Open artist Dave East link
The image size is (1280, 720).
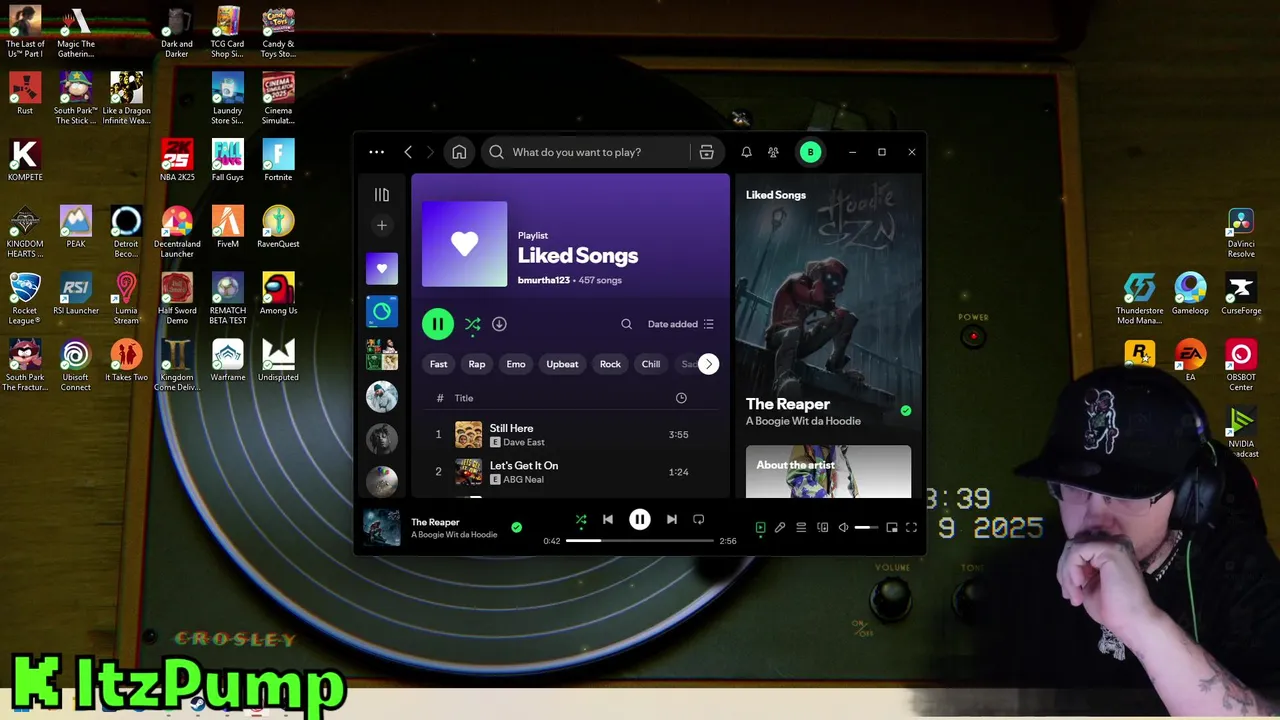[524, 442]
